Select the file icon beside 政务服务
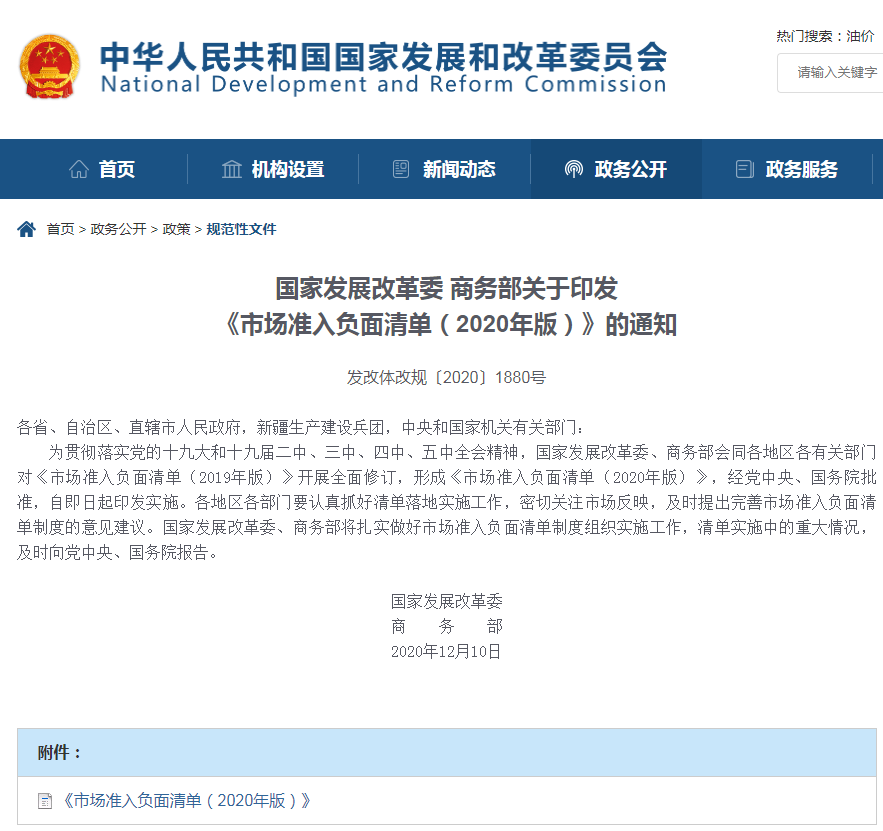This screenshot has height=831, width=883. (x=743, y=169)
